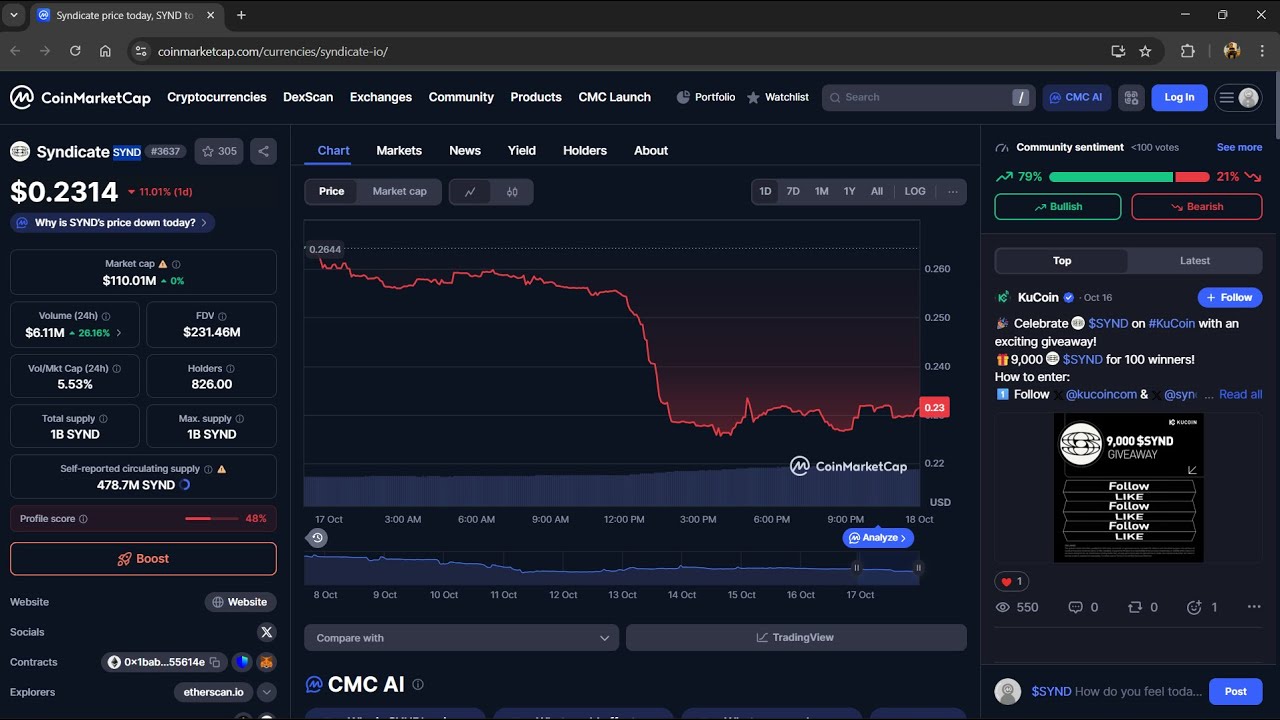1280x720 pixels.
Task: Click the post comment input box
Action: [1116, 691]
